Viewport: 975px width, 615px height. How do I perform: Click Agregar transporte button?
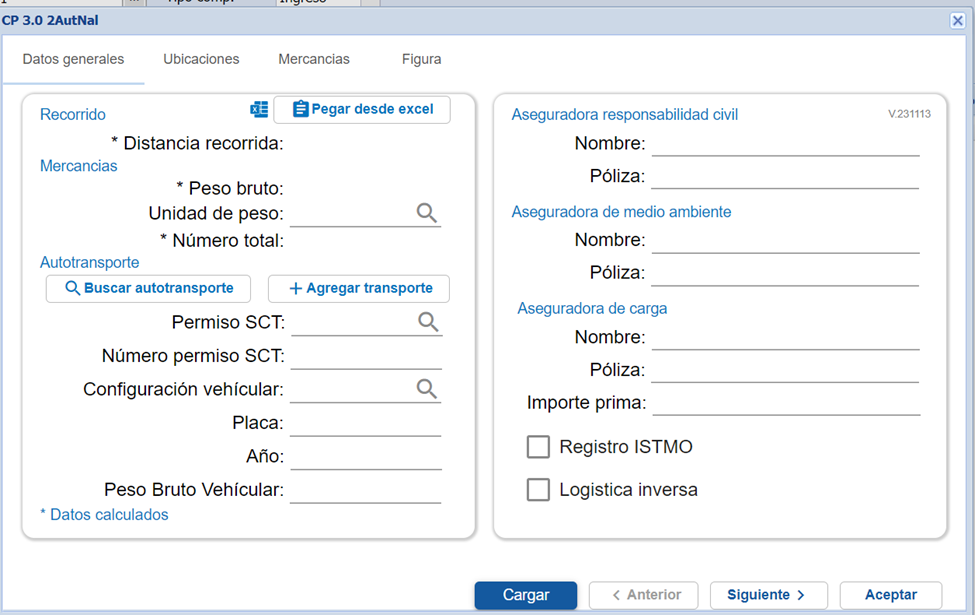coord(359,288)
